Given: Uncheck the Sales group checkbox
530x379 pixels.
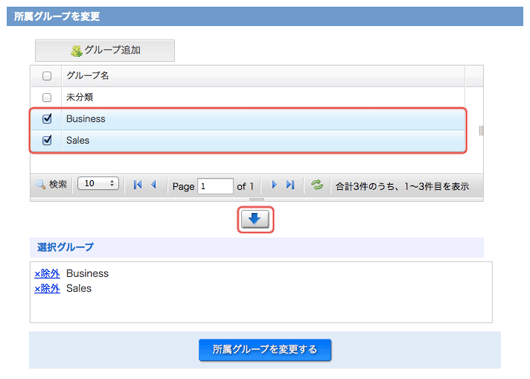Looking at the screenshot, I should coord(47,140).
